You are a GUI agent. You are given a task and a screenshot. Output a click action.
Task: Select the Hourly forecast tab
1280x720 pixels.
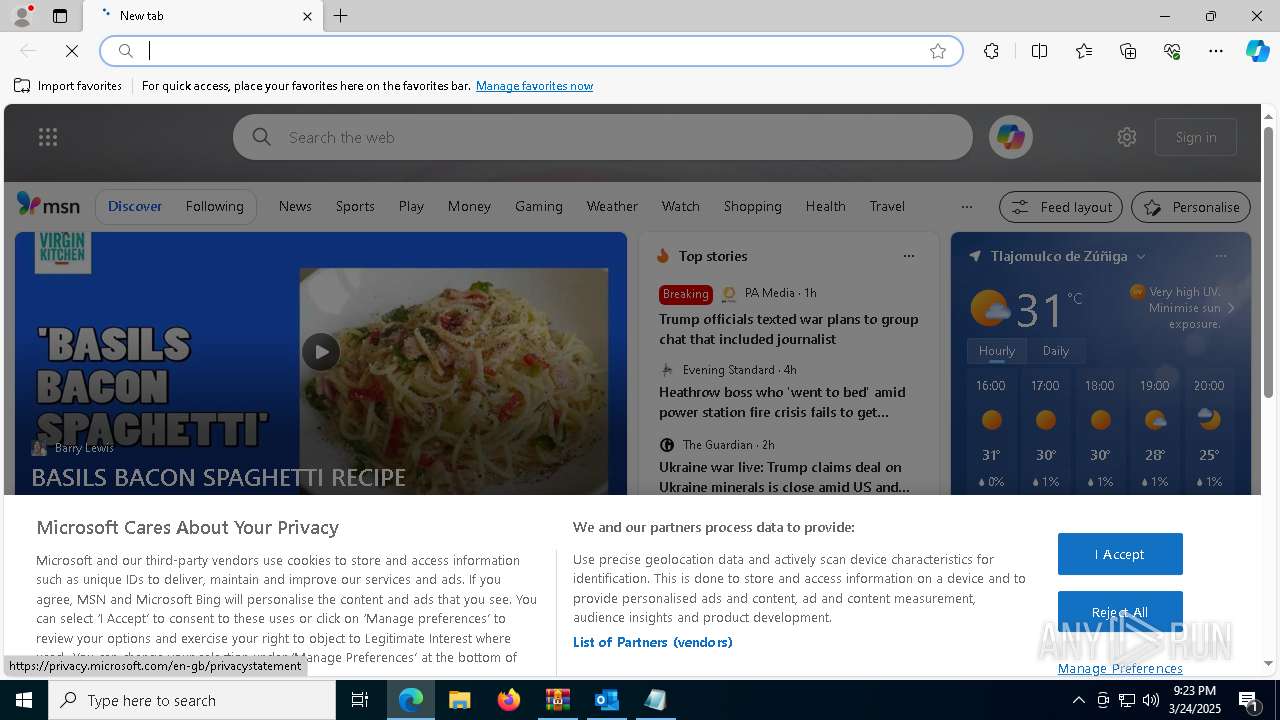tap(997, 351)
